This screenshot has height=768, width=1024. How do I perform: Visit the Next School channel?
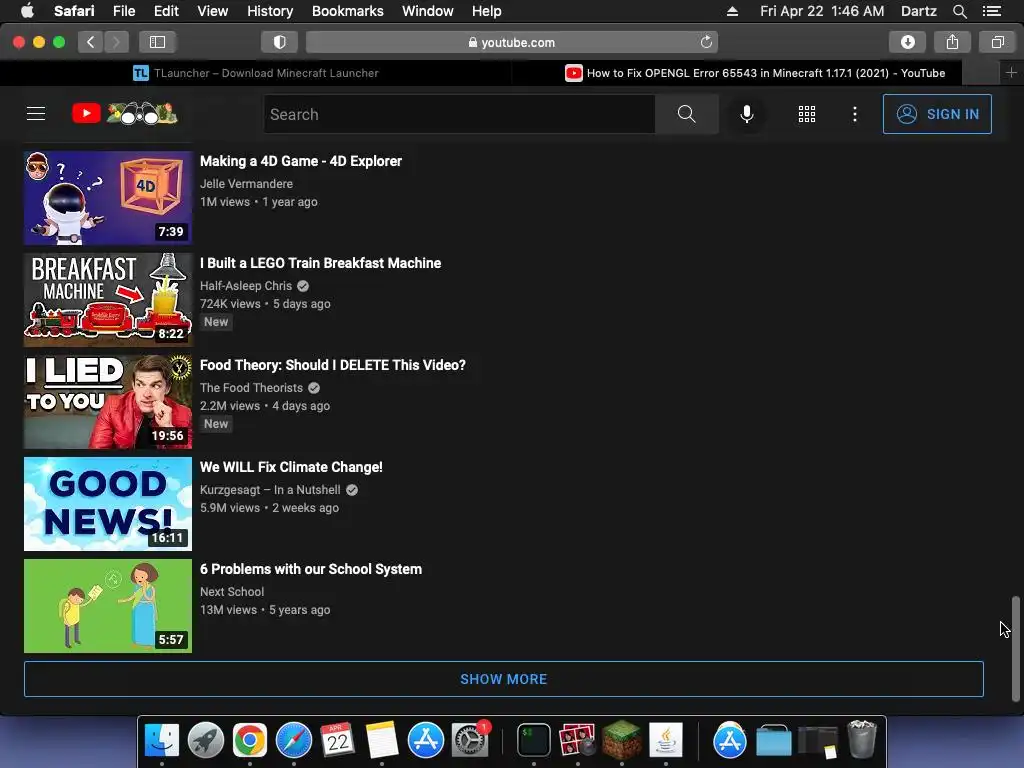[232, 592]
